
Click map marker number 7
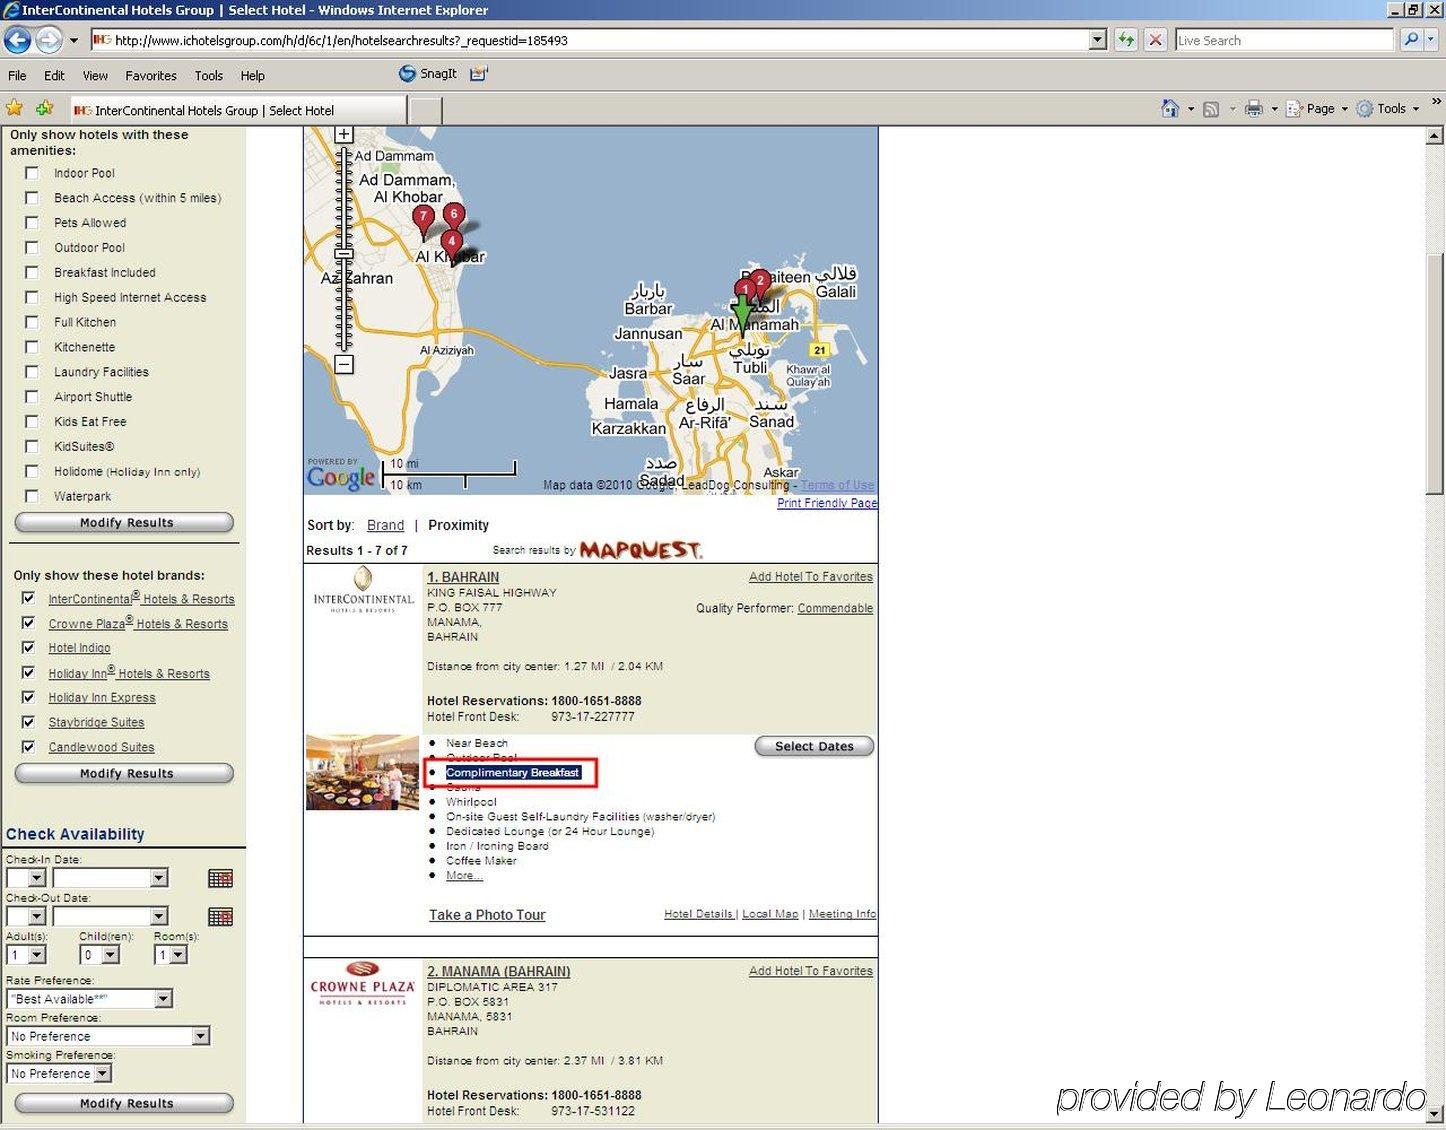pyautogui.click(x=423, y=222)
